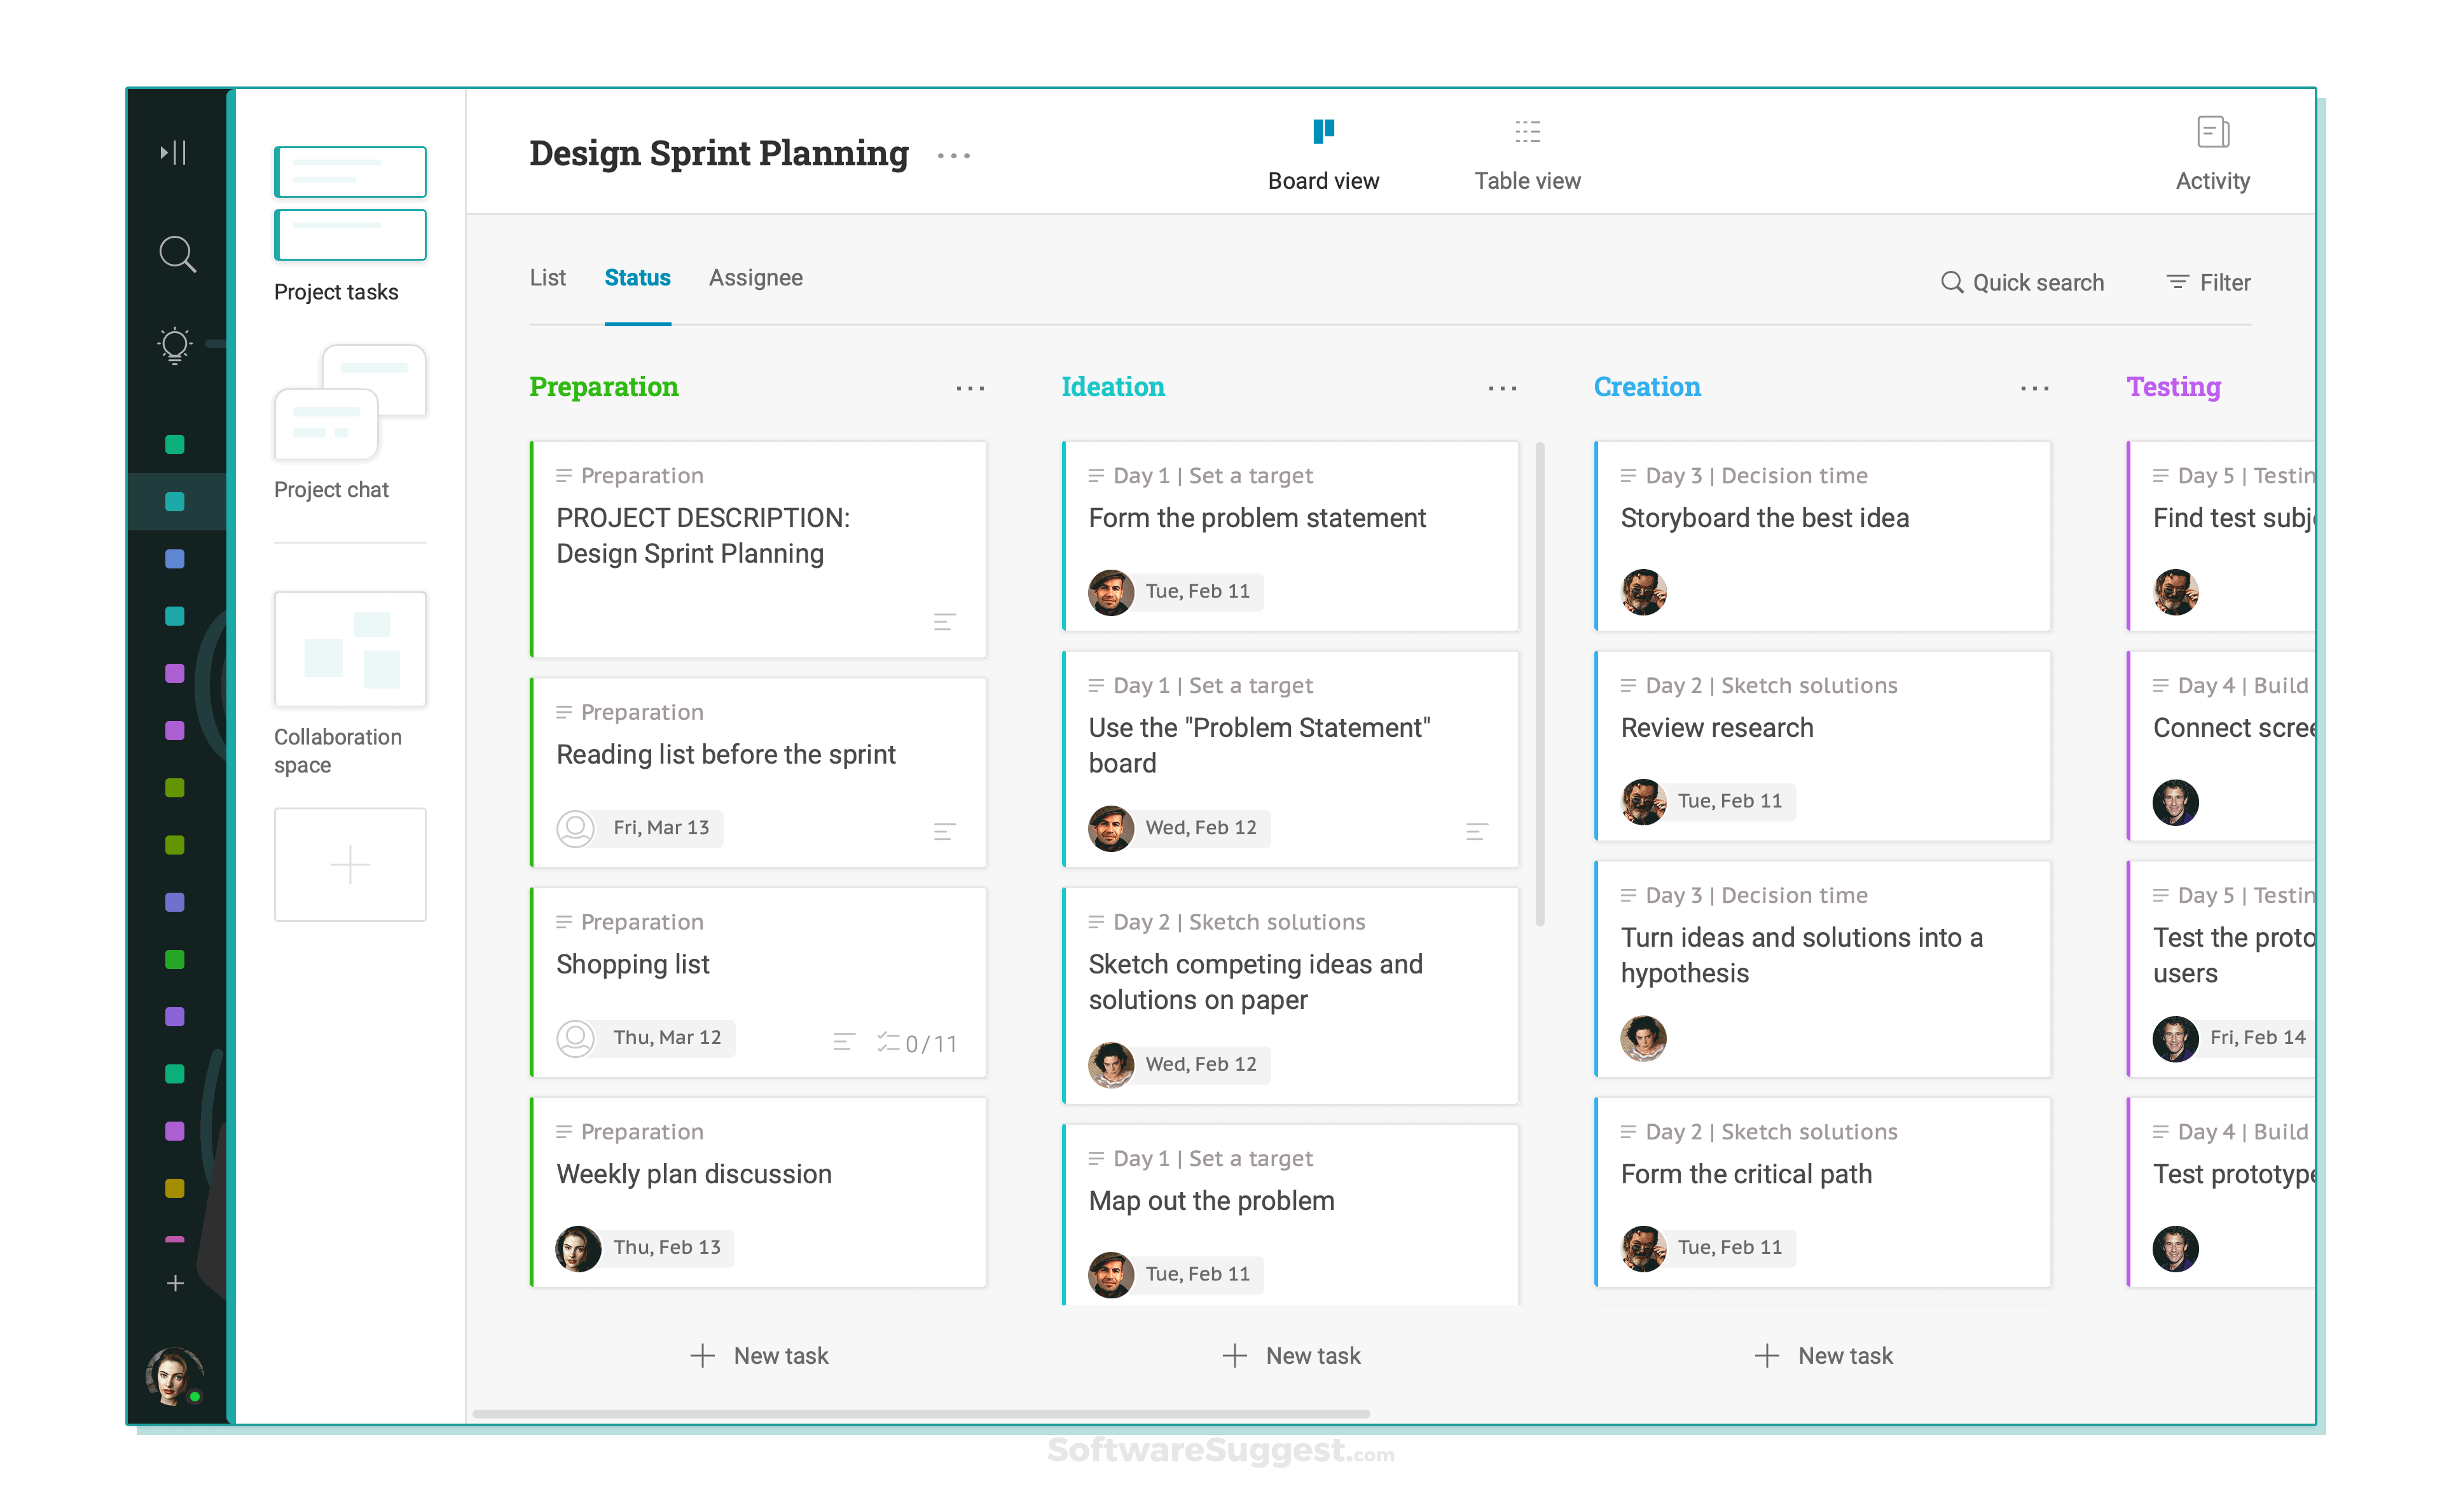The height and width of the screenshot is (1512, 2442).
Task: Open Design Sprint Planning title options menu
Action: [x=953, y=156]
